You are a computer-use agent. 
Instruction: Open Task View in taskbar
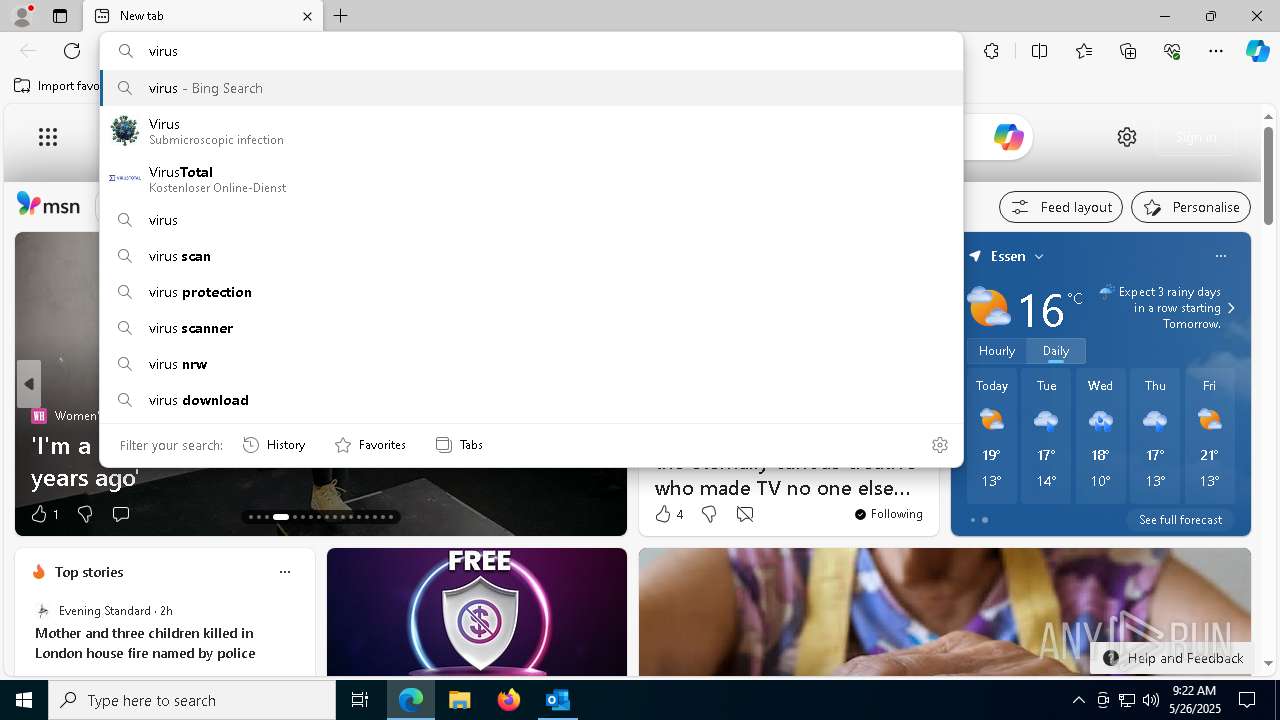click(360, 700)
